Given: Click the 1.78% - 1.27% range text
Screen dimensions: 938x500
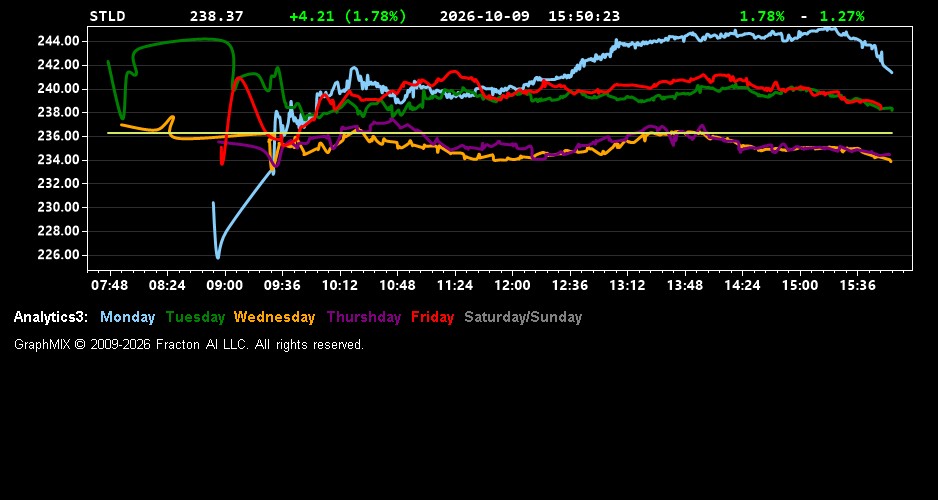Looking at the screenshot, I should (x=802, y=17).
